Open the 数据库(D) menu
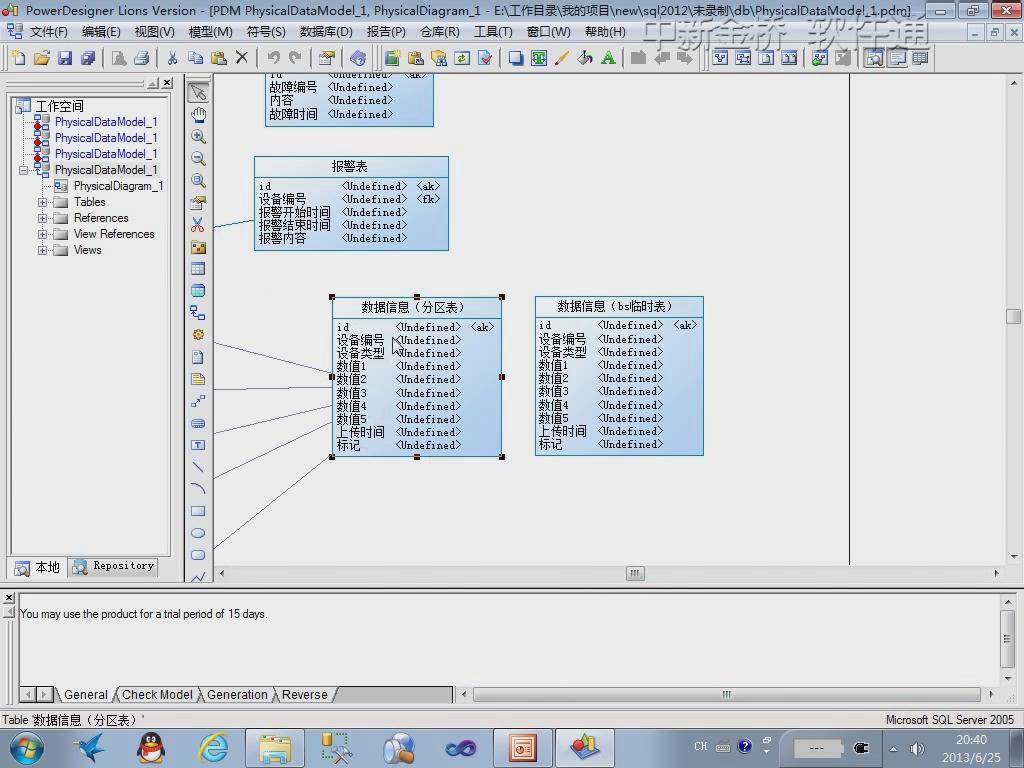Image resolution: width=1024 pixels, height=768 pixels. point(326,32)
